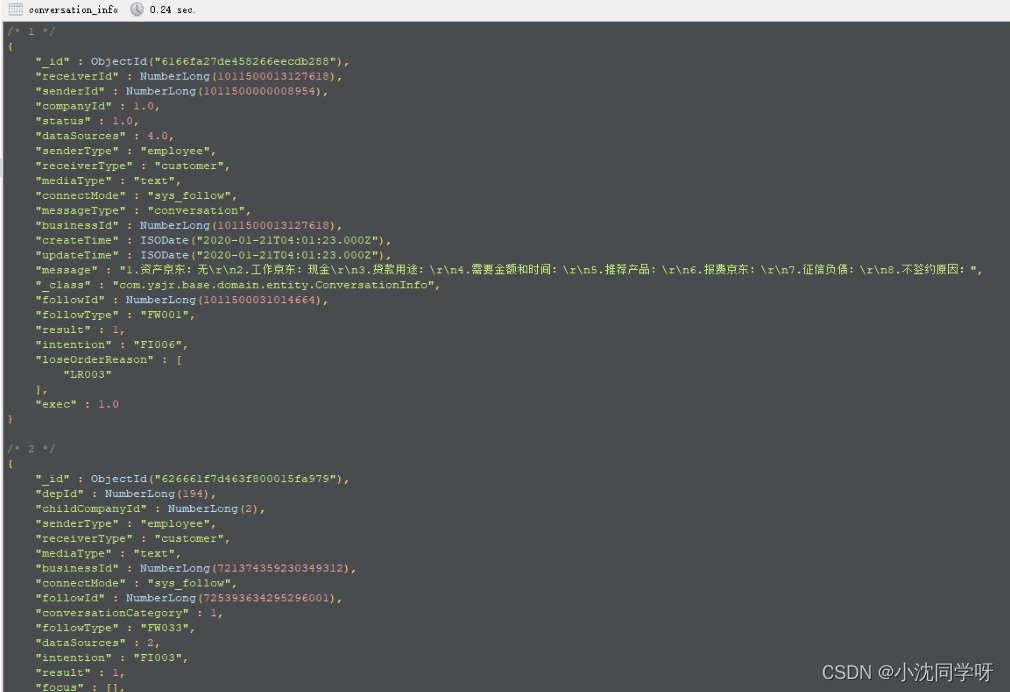Click the updateTime ISODate line

214,255
